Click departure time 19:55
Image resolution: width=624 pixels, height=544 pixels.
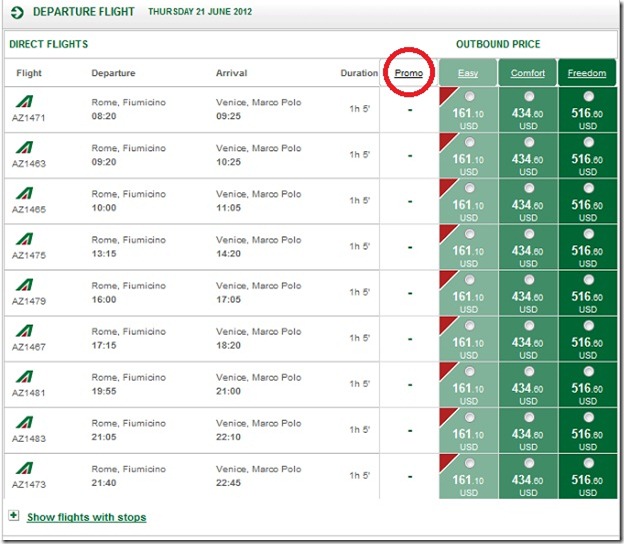coord(104,391)
